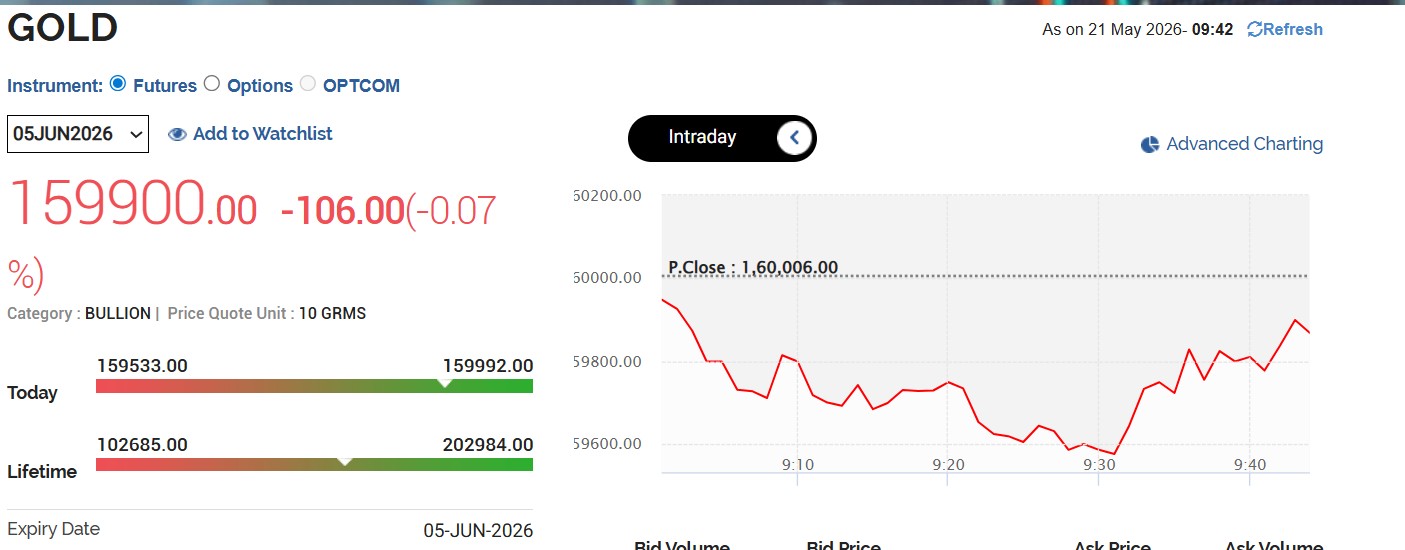Click the Intraday chart mode label
This screenshot has height=550, width=1405.
click(x=702, y=137)
